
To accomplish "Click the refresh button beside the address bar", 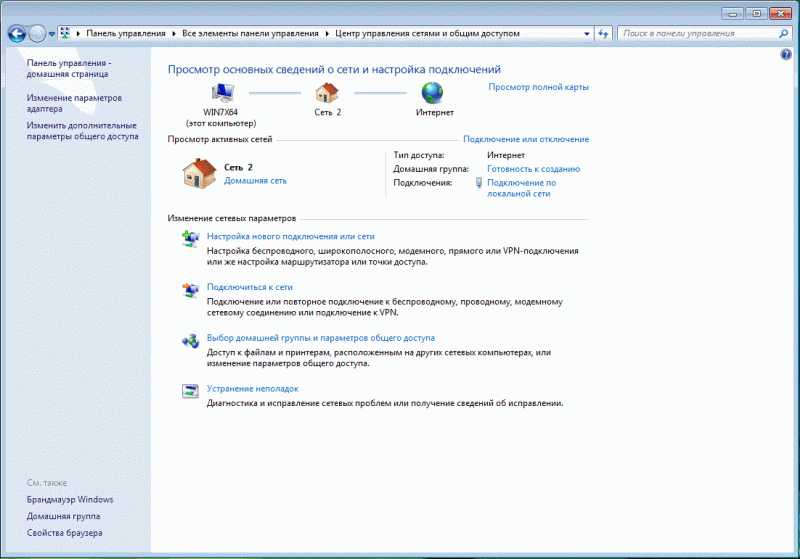I will pos(603,33).
